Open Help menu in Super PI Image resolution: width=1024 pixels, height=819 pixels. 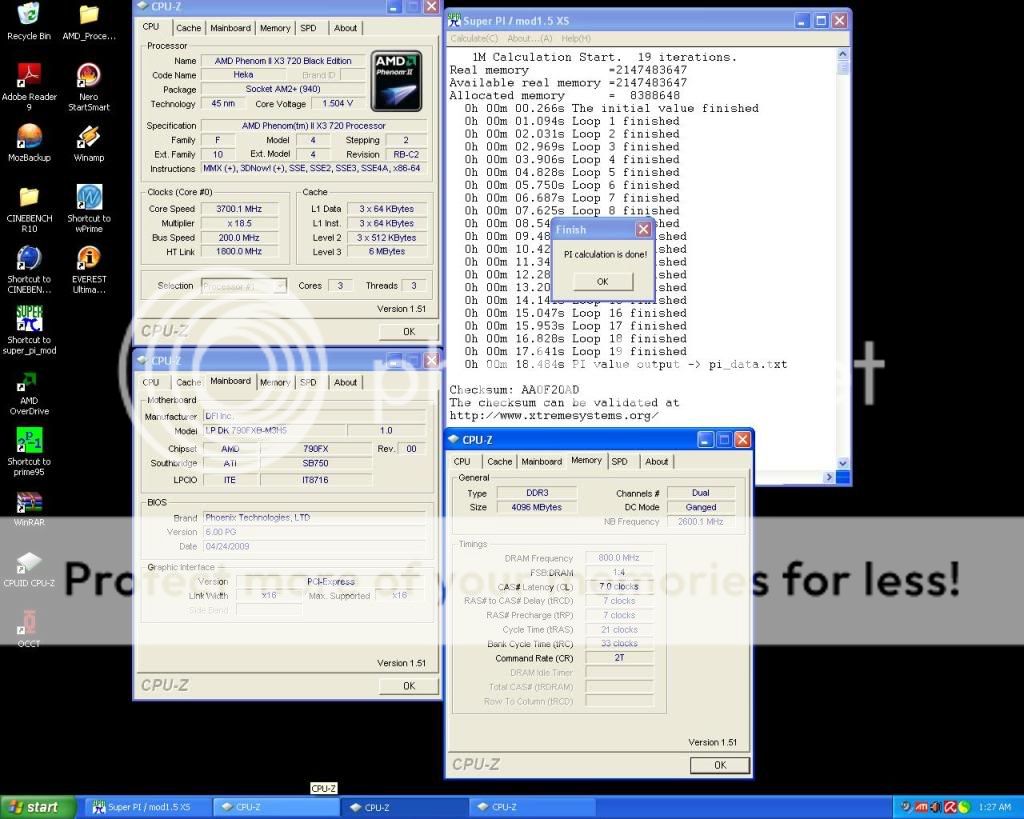[x=576, y=39]
